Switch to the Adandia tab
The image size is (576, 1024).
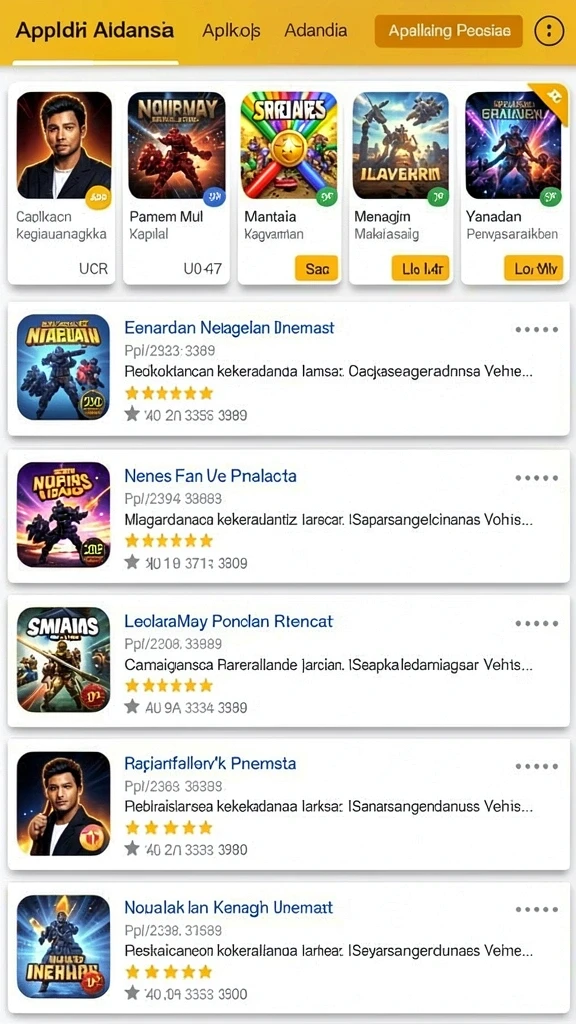coord(316,31)
